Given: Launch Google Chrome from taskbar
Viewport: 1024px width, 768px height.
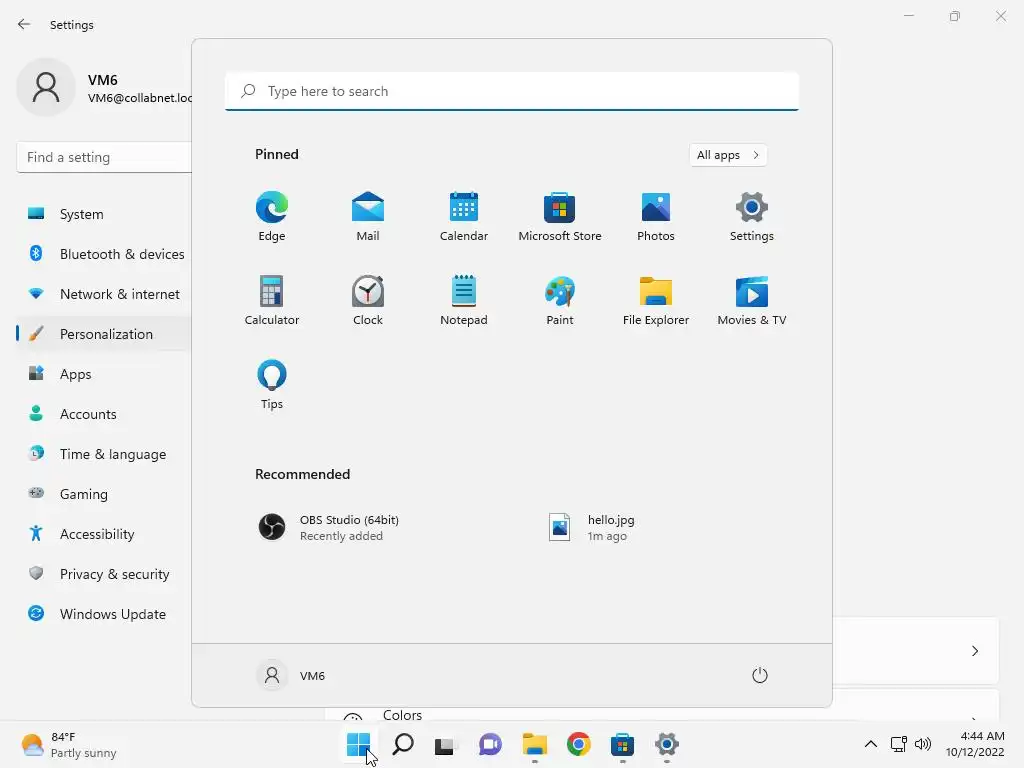Looking at the screenshot, I should click(579, 744).
